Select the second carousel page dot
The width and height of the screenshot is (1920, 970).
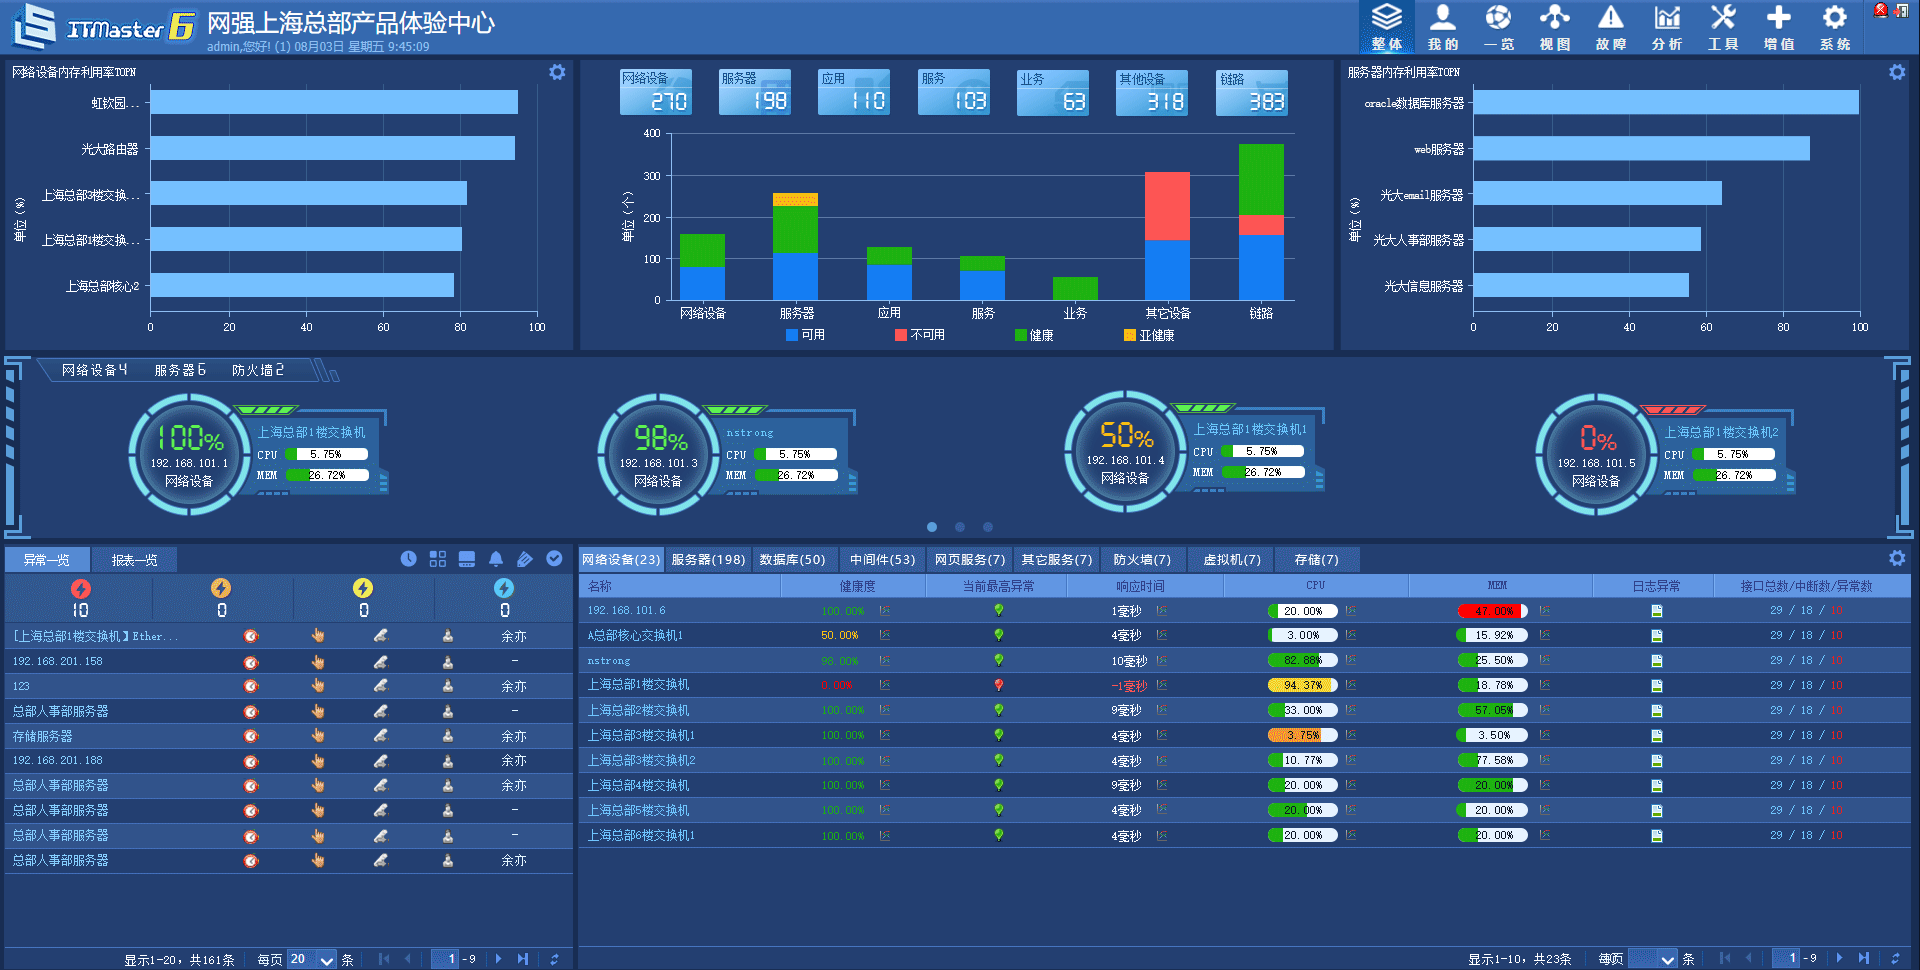click(x=960, y=527)
